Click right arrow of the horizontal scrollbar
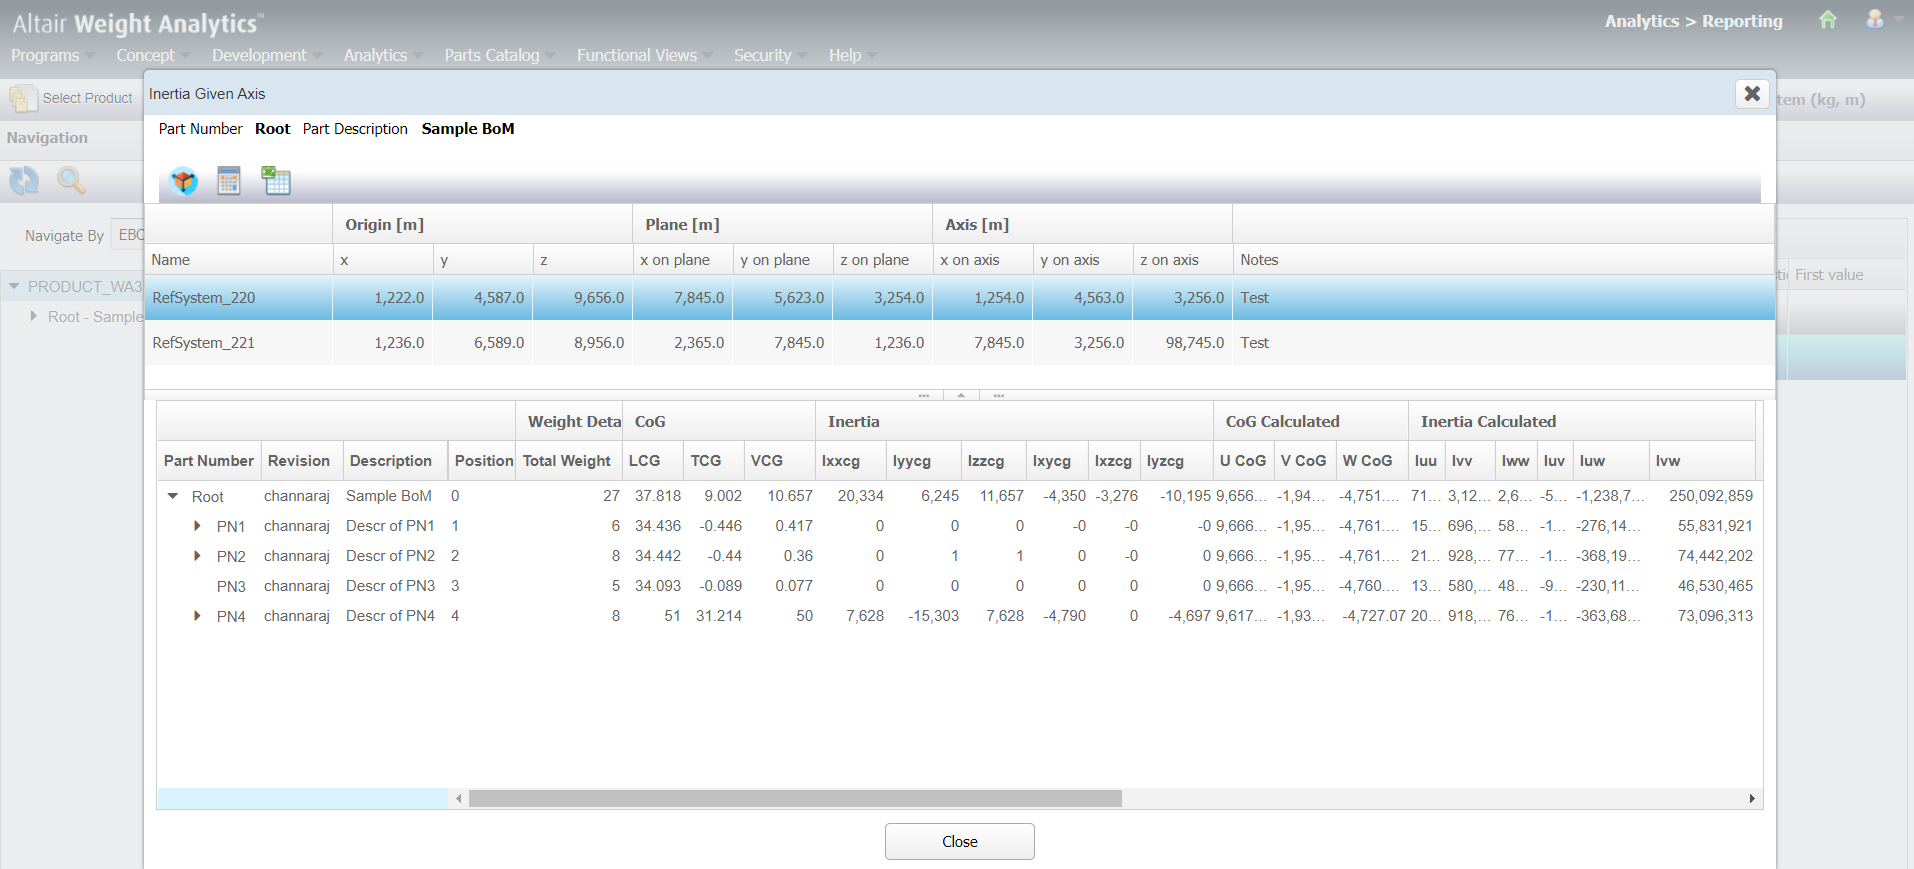 point(1752,798)
